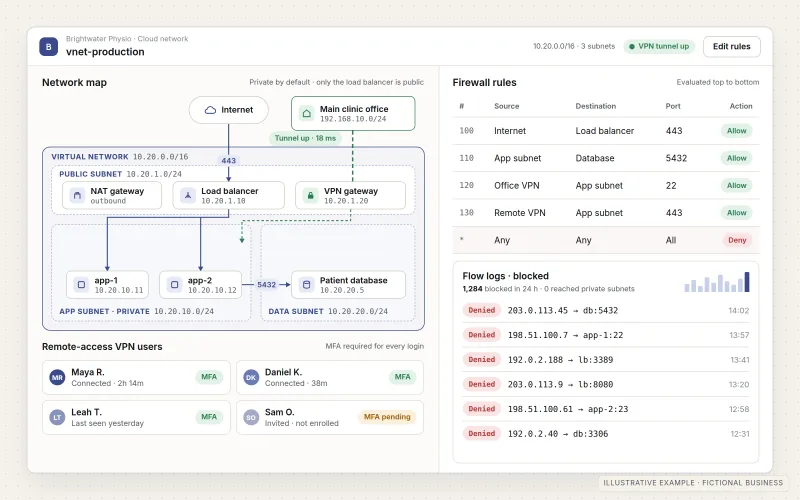Screen dimensions: 800x500
Task: Click log entry 203.0.113.9 → lb:8080
Action: [606, 384]
